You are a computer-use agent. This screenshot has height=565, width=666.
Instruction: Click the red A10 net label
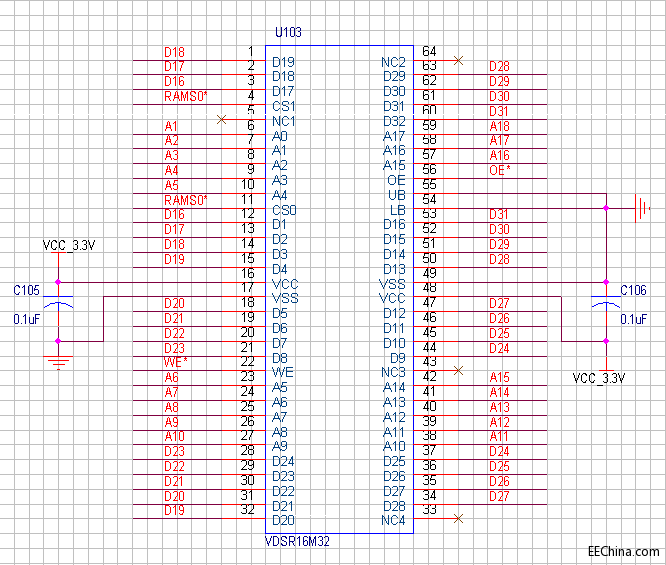tap(175, 436)
